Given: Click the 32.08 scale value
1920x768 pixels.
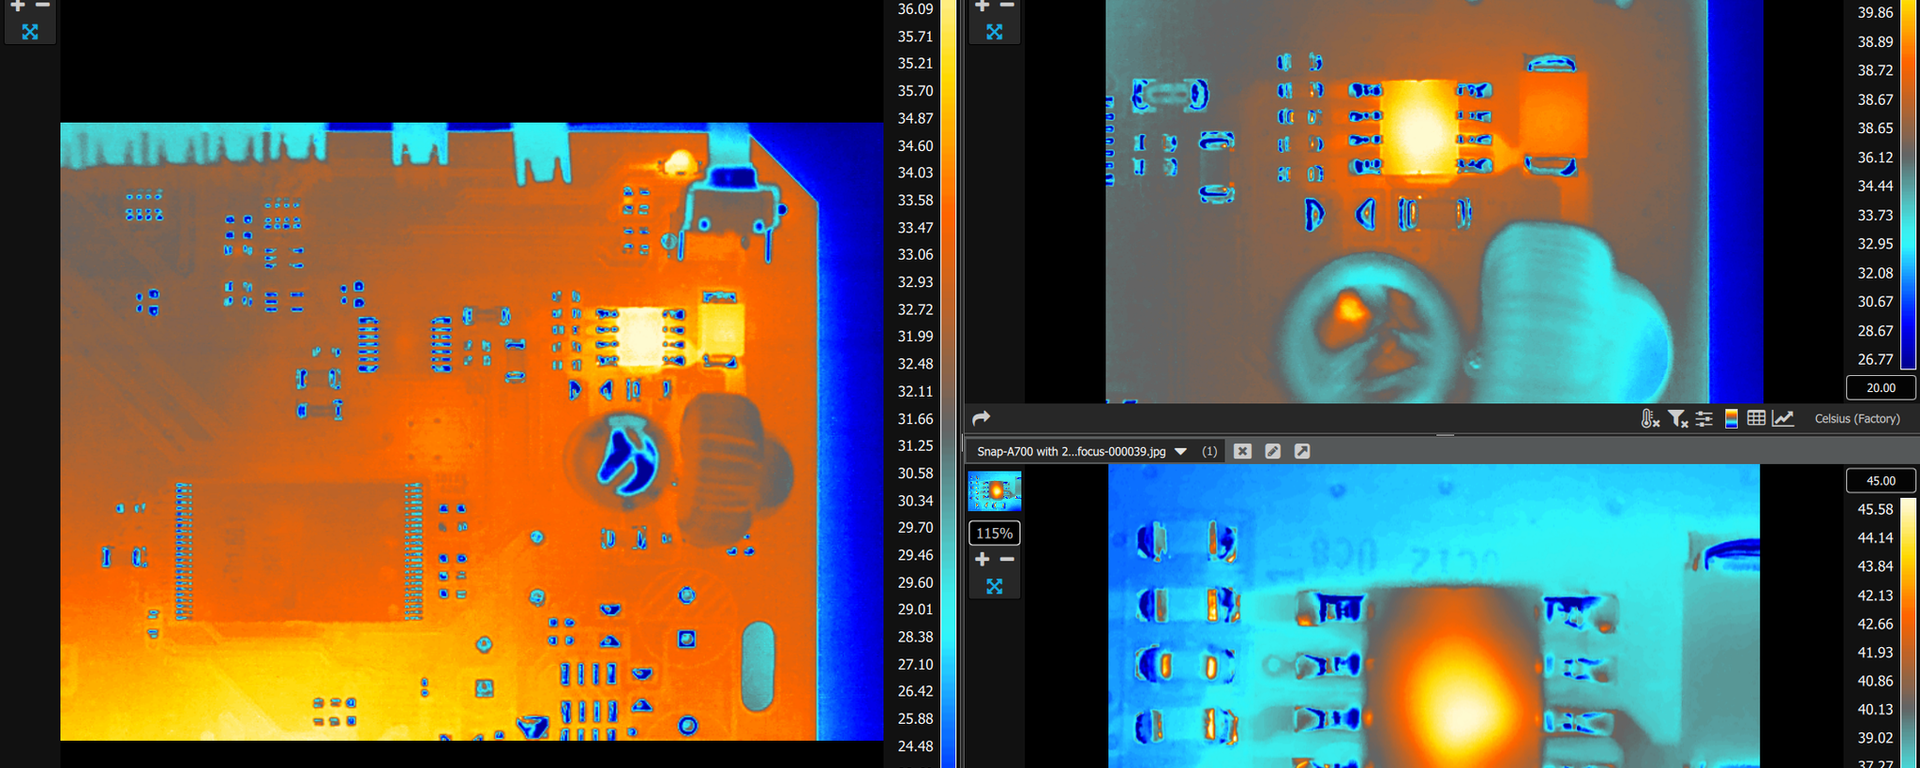Looking at the screenshot, I should click(x=1875, y=273).
